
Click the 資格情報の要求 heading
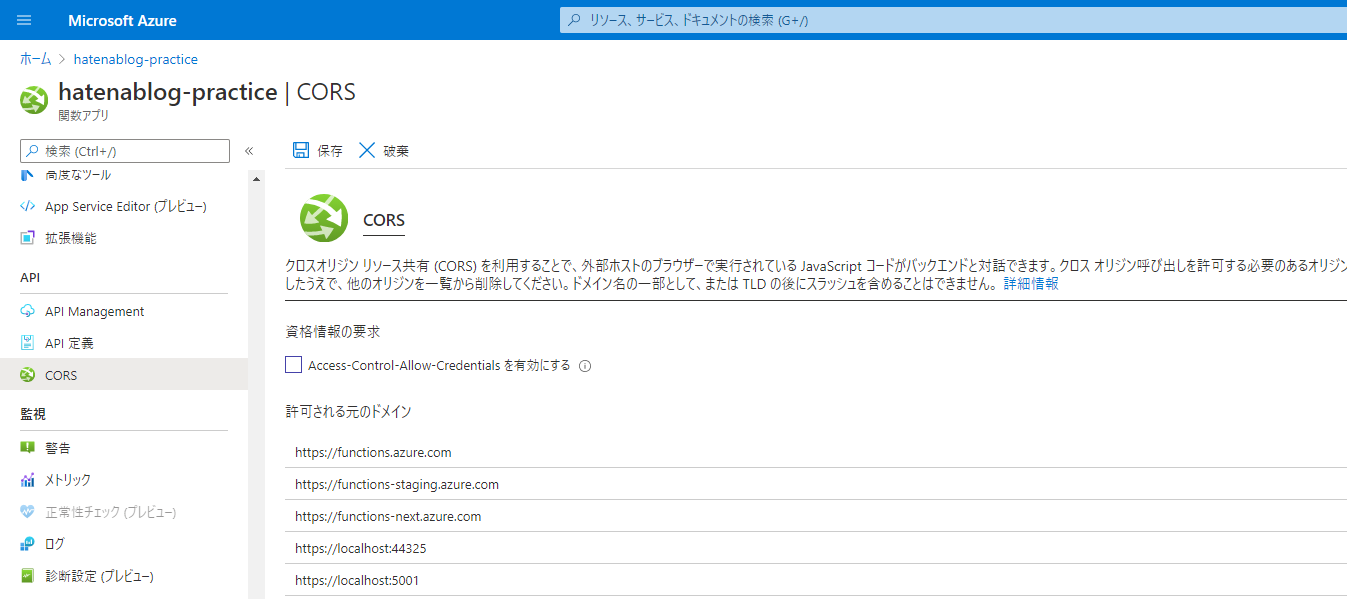click(x=333, y=331)
